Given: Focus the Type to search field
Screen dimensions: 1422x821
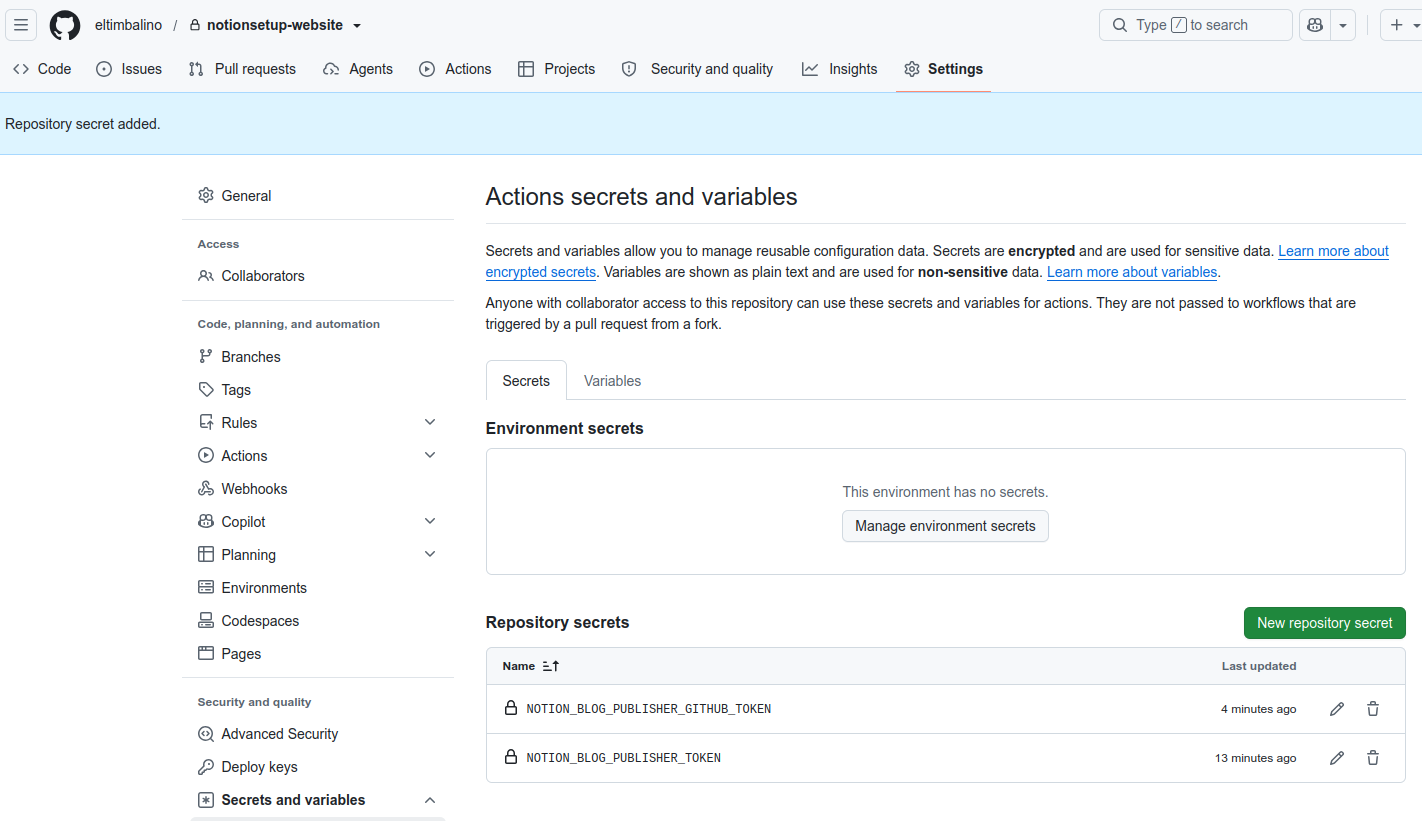Looking at the screenshot, I should [1196, 25].
